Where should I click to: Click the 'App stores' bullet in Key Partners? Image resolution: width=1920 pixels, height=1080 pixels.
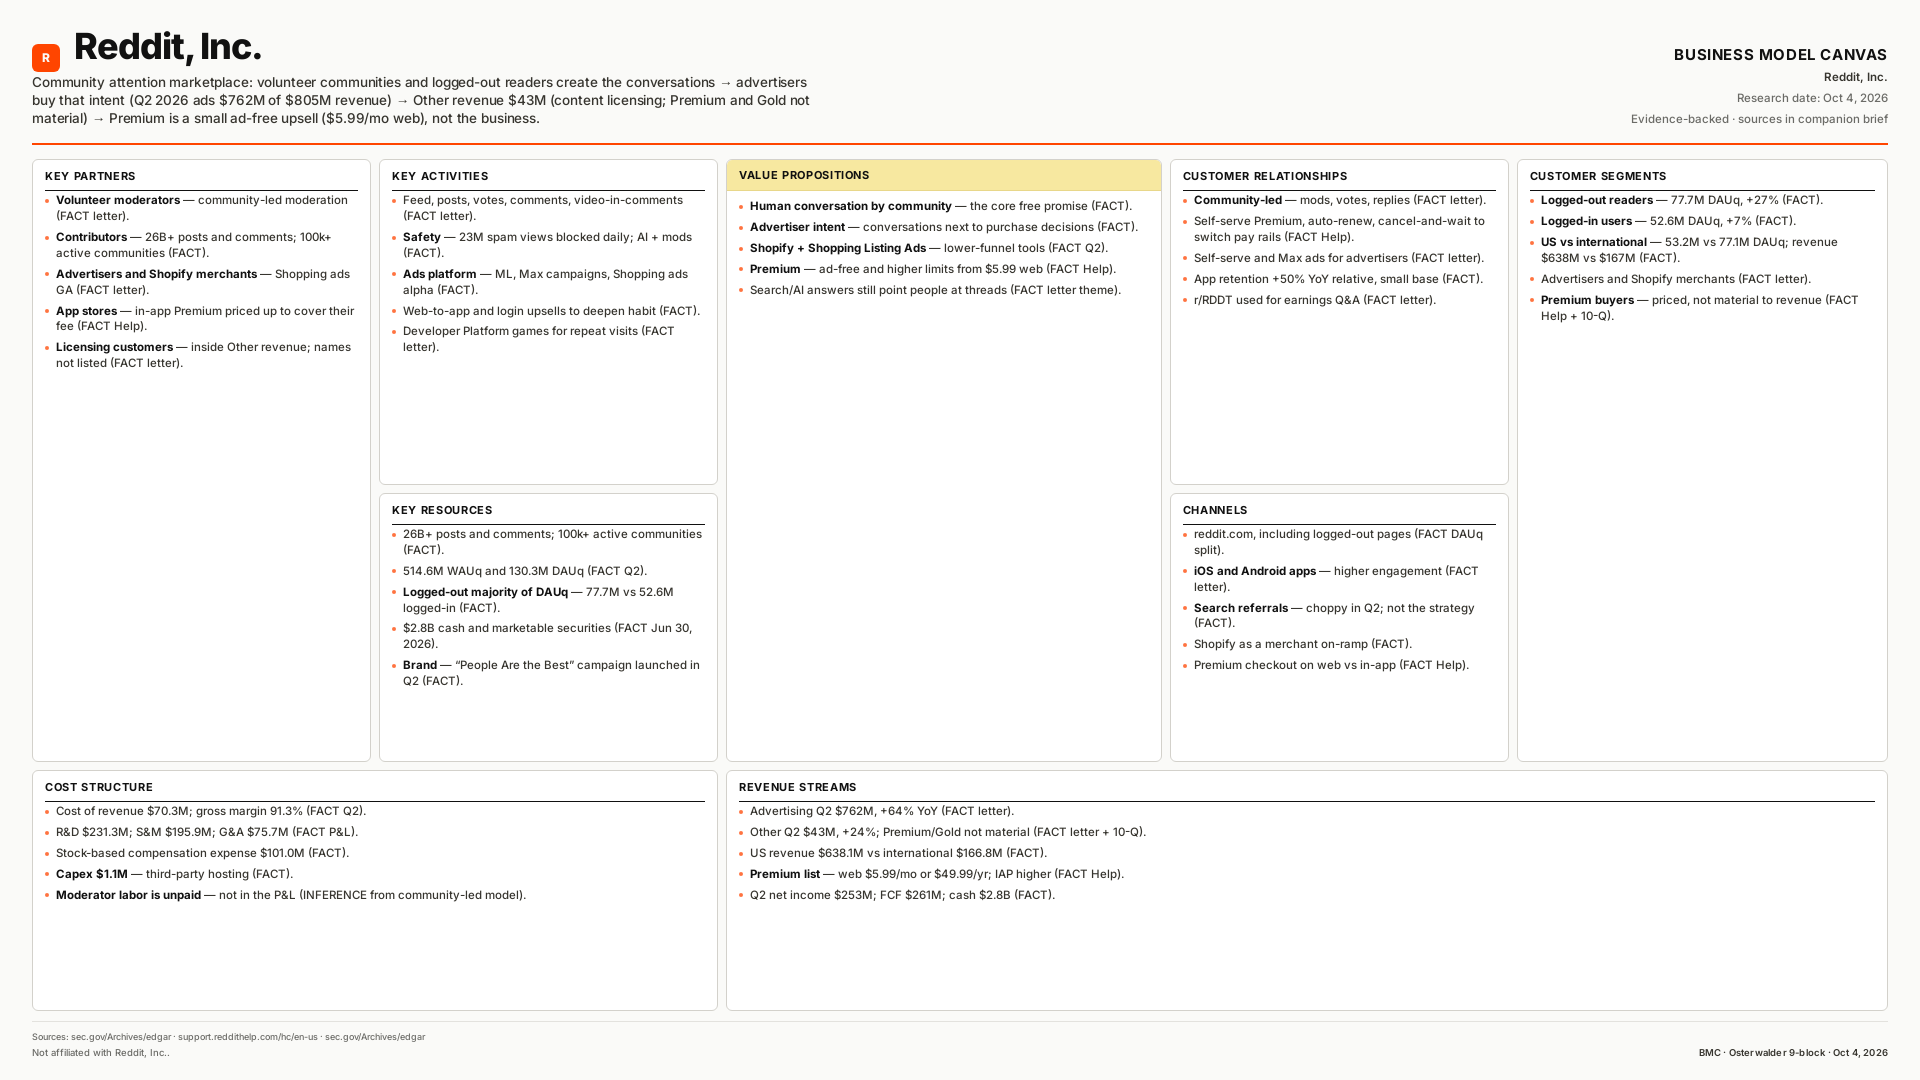(201, 318)
